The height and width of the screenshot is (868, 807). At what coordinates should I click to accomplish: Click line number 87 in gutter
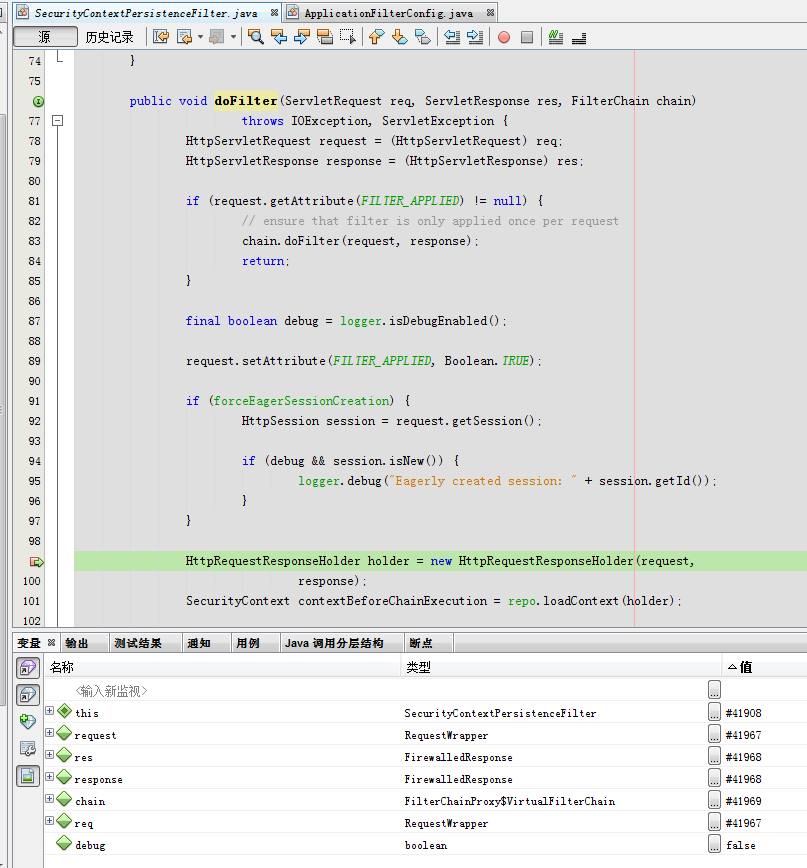pos(34,321)
